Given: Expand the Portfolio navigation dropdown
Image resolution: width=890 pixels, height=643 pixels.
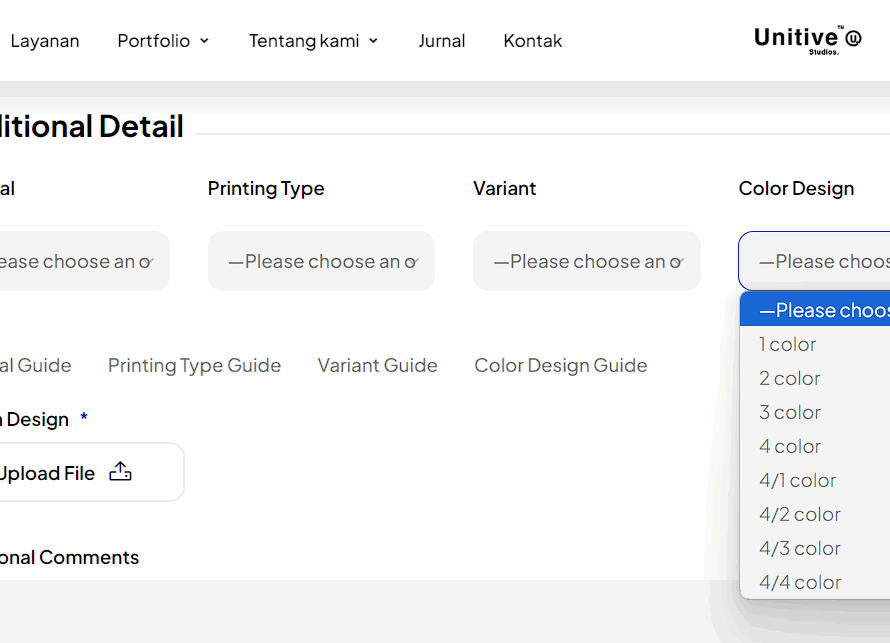Looking at the screenshot, I should point(163,41).
